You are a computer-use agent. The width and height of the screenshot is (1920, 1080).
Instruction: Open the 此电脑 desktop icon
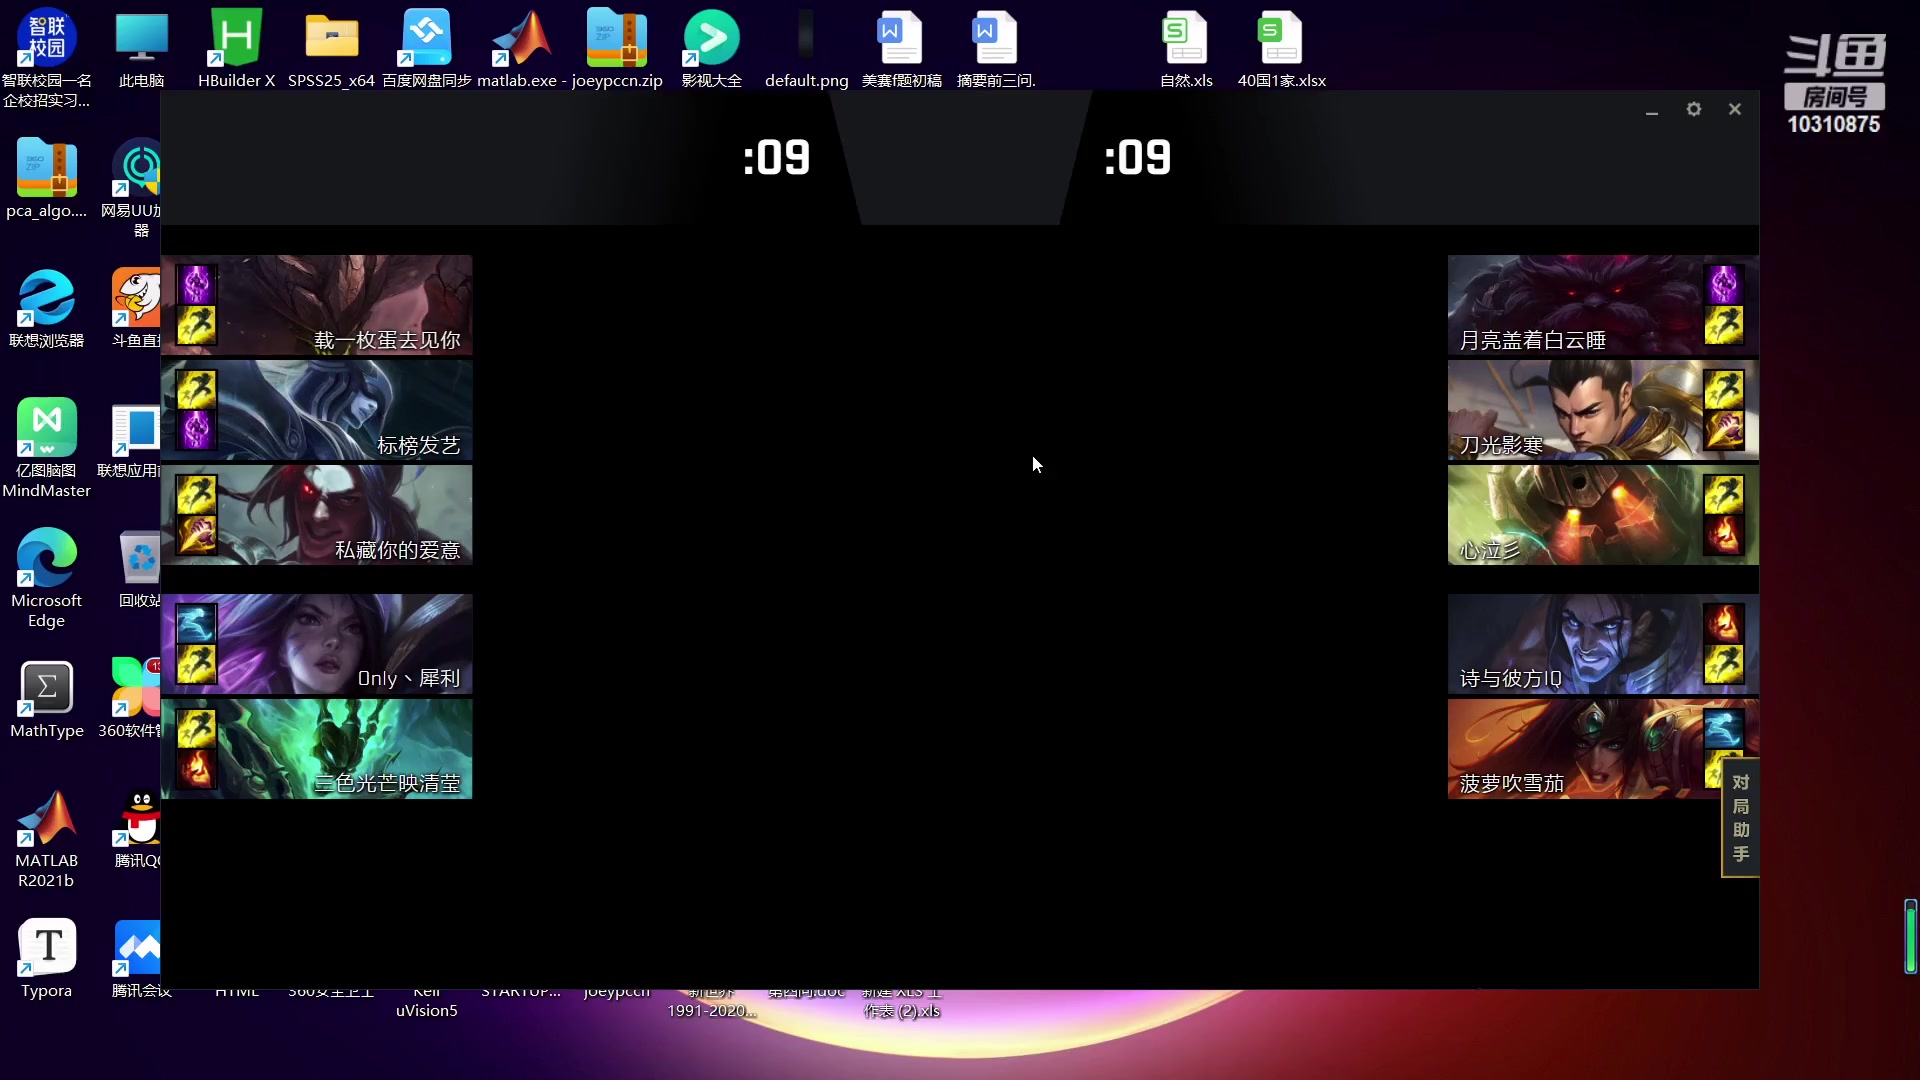point(141,48)
